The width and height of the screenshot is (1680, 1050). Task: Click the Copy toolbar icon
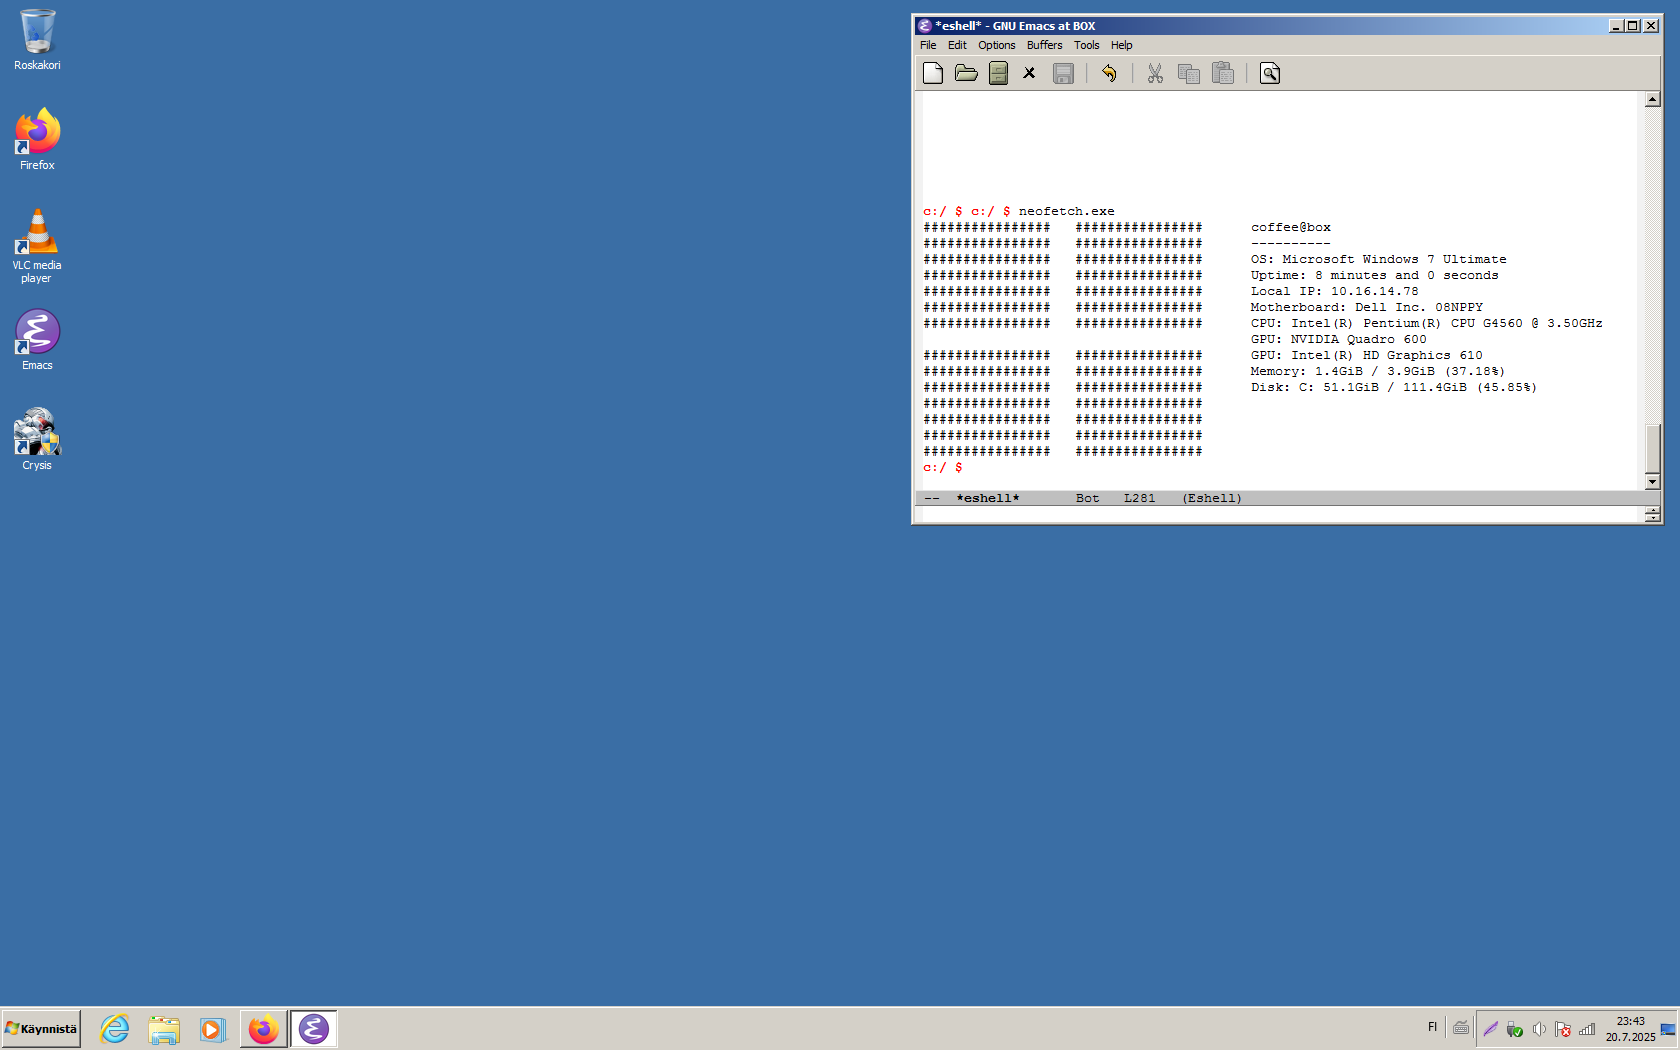(1189, 73)
